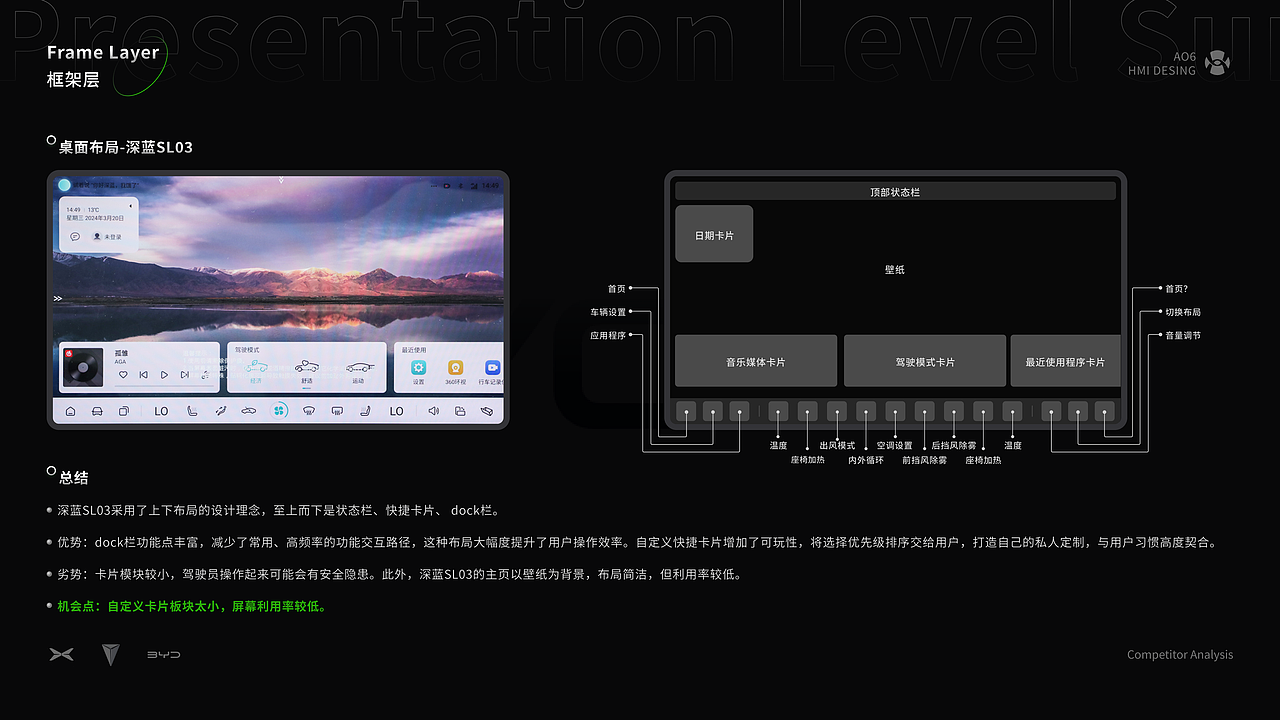
Task: Select 经济 driving mode
Action: [257, 371]
